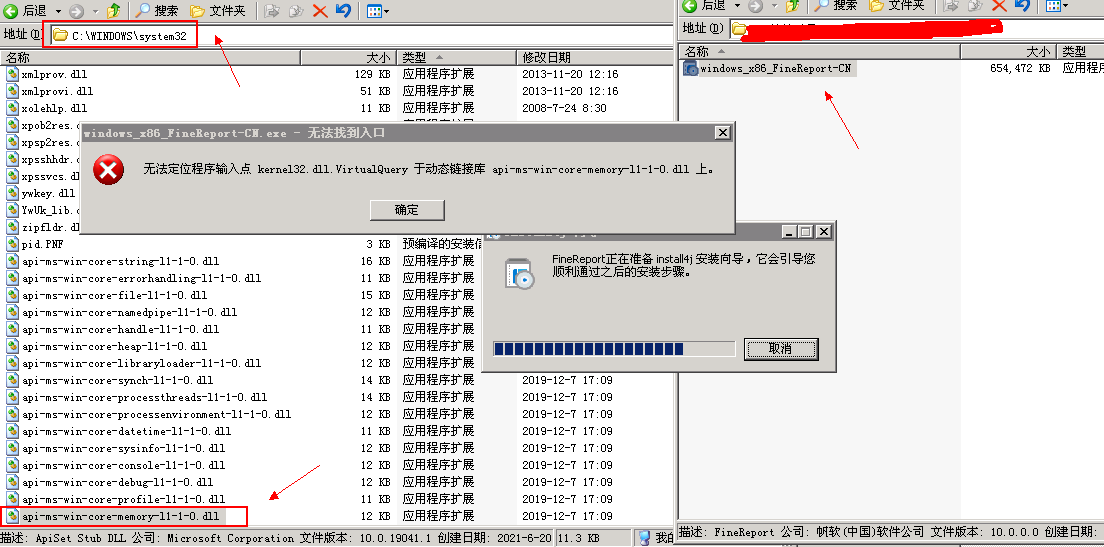Open Back history dropdown in system32 window

58,11
